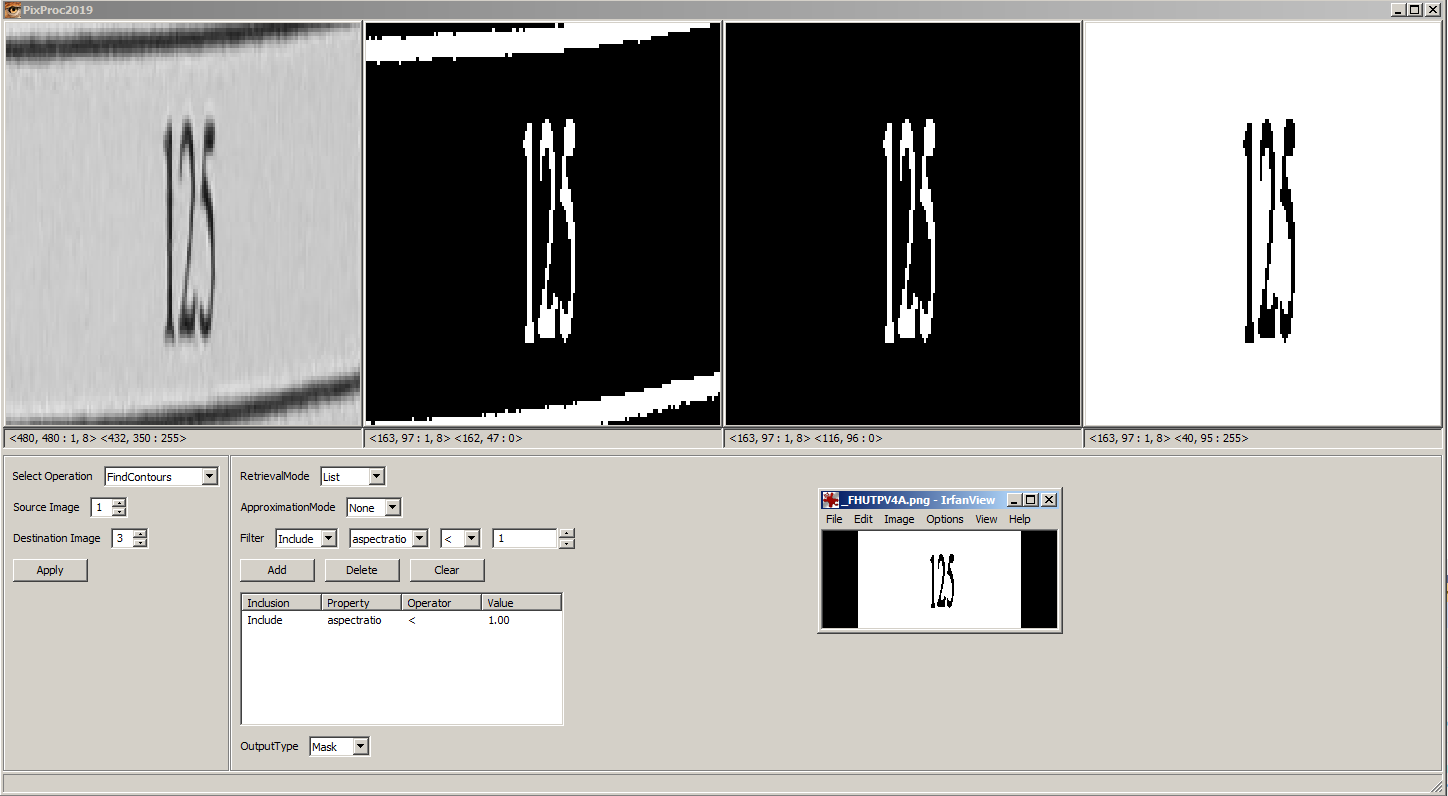Minimize the IrfanView window
This screenshot has width=1448, height=796.
point(1015,499)
